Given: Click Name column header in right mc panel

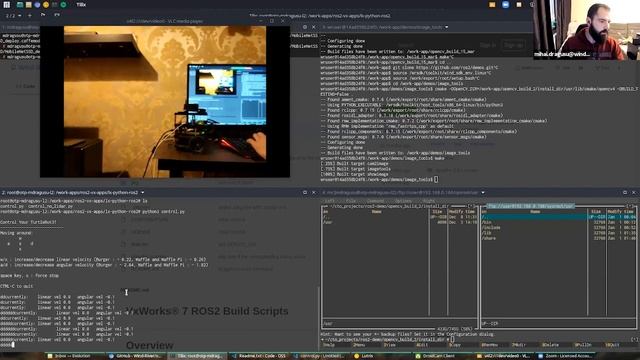Looking at the screenshot, I should coord(535,212).
